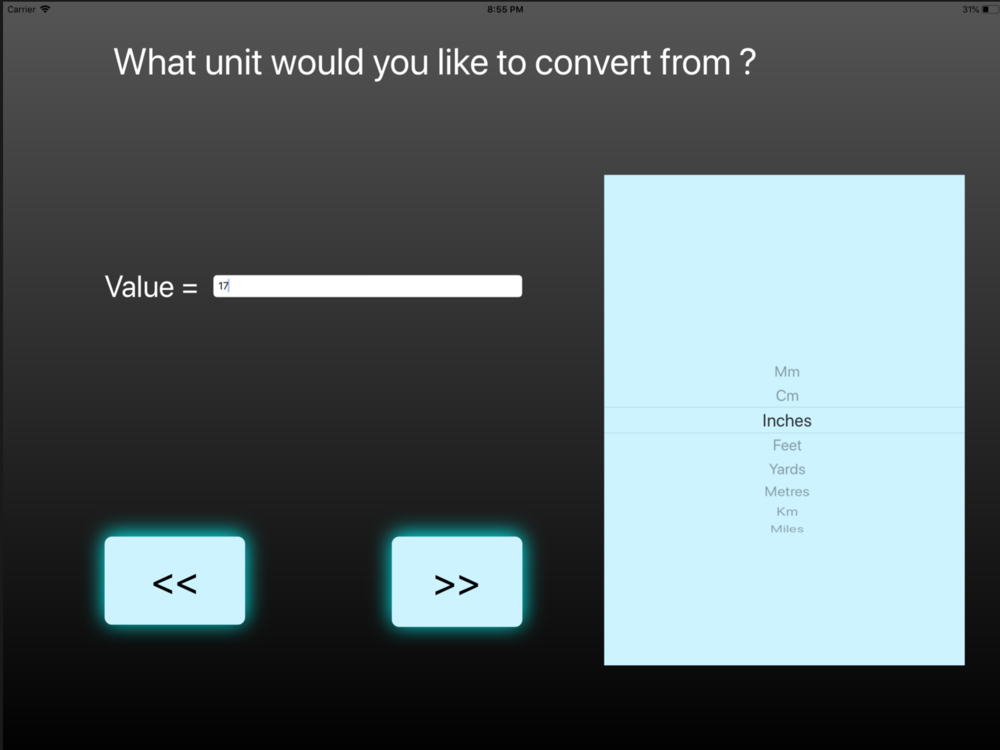
Task: Click the 'convert from' heading text
Action: point(632,62)
